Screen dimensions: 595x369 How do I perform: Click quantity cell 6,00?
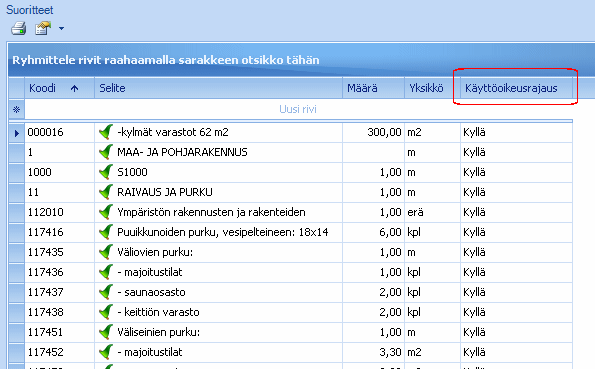coord(373,232)
